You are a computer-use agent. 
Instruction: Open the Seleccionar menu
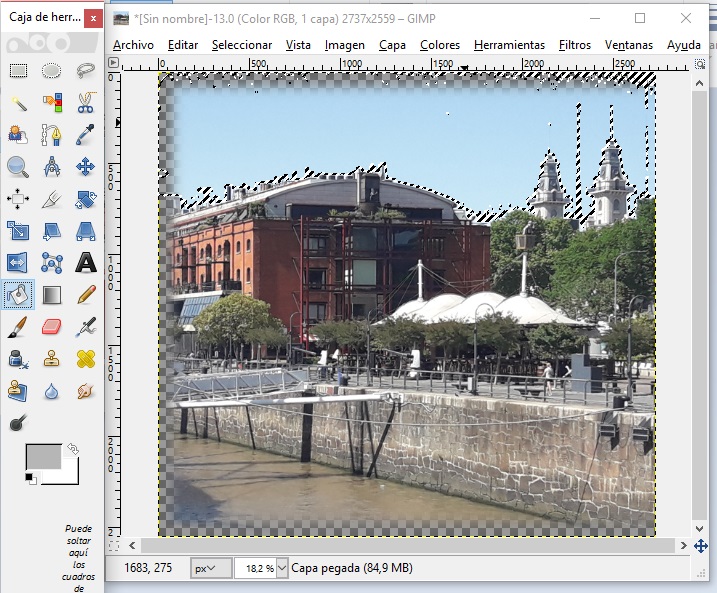pyautogui.click(x=242, y=45)
